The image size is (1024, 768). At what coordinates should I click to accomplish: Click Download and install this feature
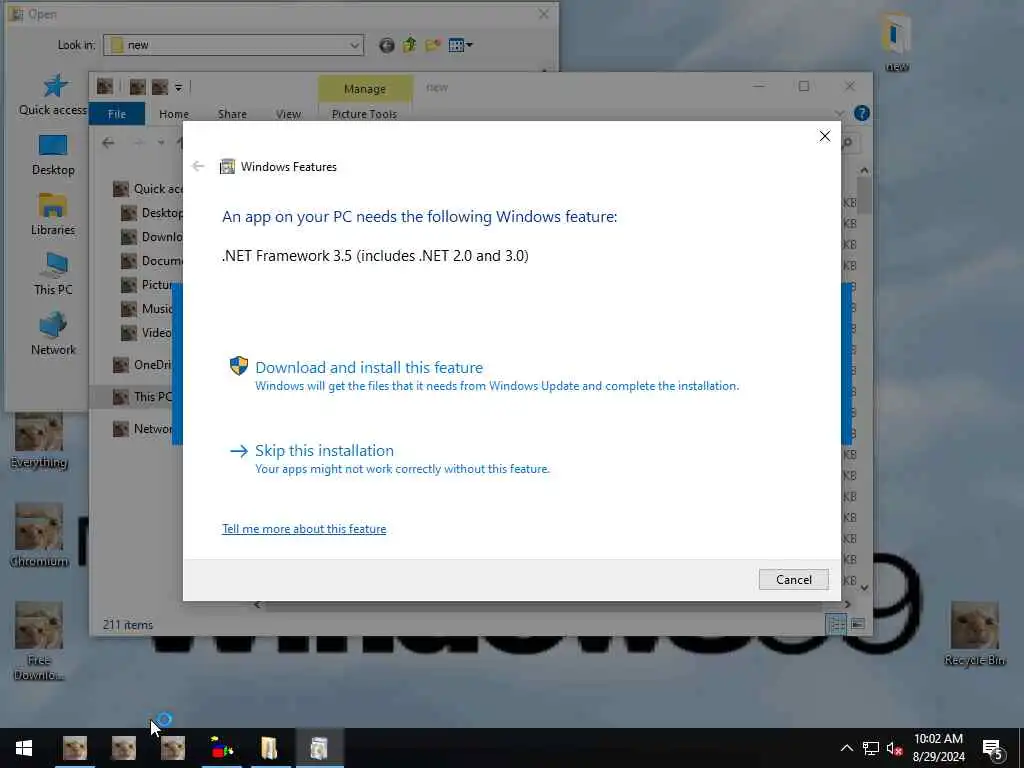369,367
